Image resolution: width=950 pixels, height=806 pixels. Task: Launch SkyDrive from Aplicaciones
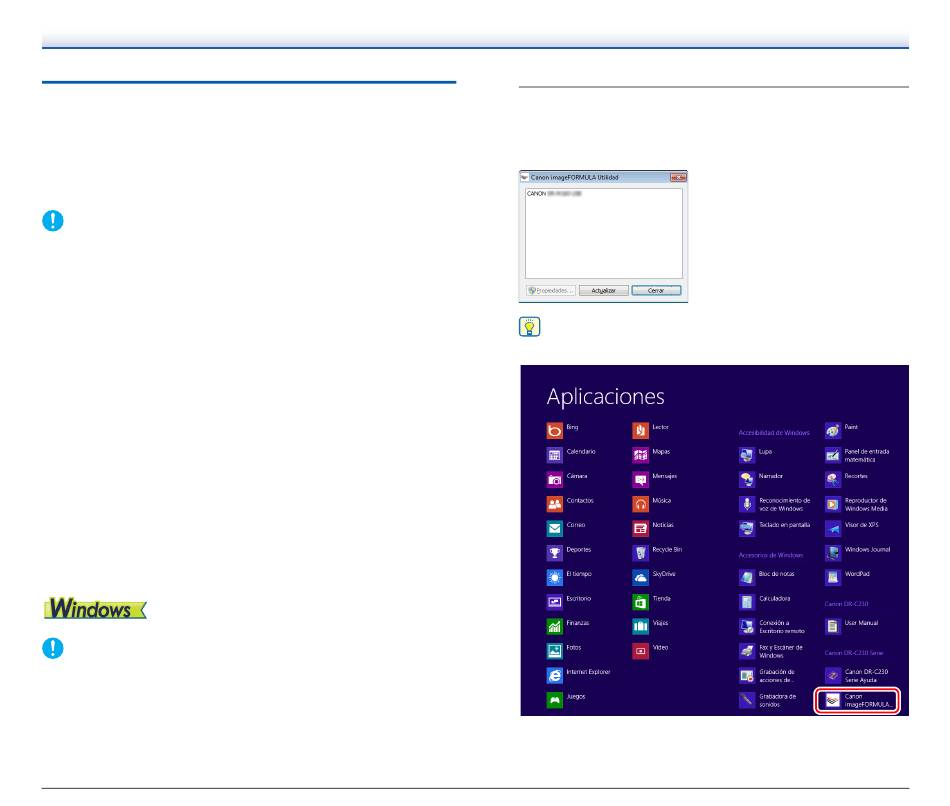654,577
